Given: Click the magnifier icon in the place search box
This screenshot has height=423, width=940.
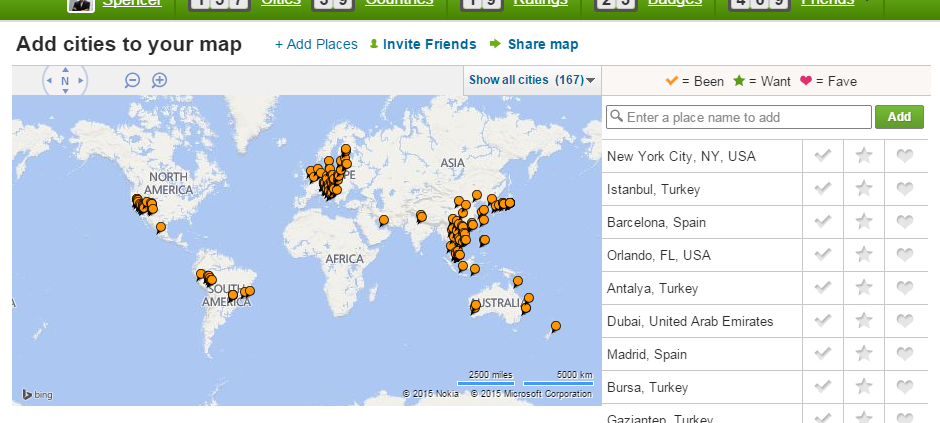Looking at the screenshot, I should [616, 117].
